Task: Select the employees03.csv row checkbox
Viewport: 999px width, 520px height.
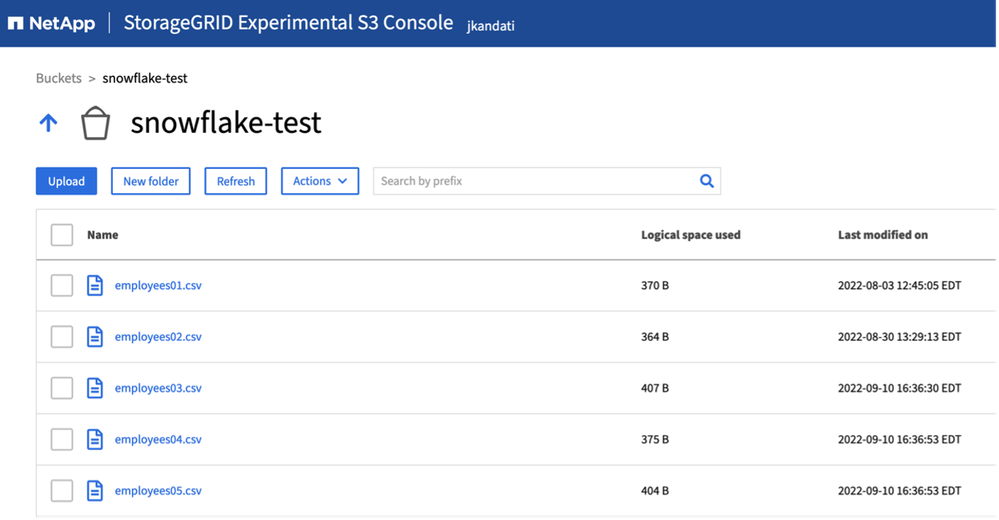Action: 62,388
